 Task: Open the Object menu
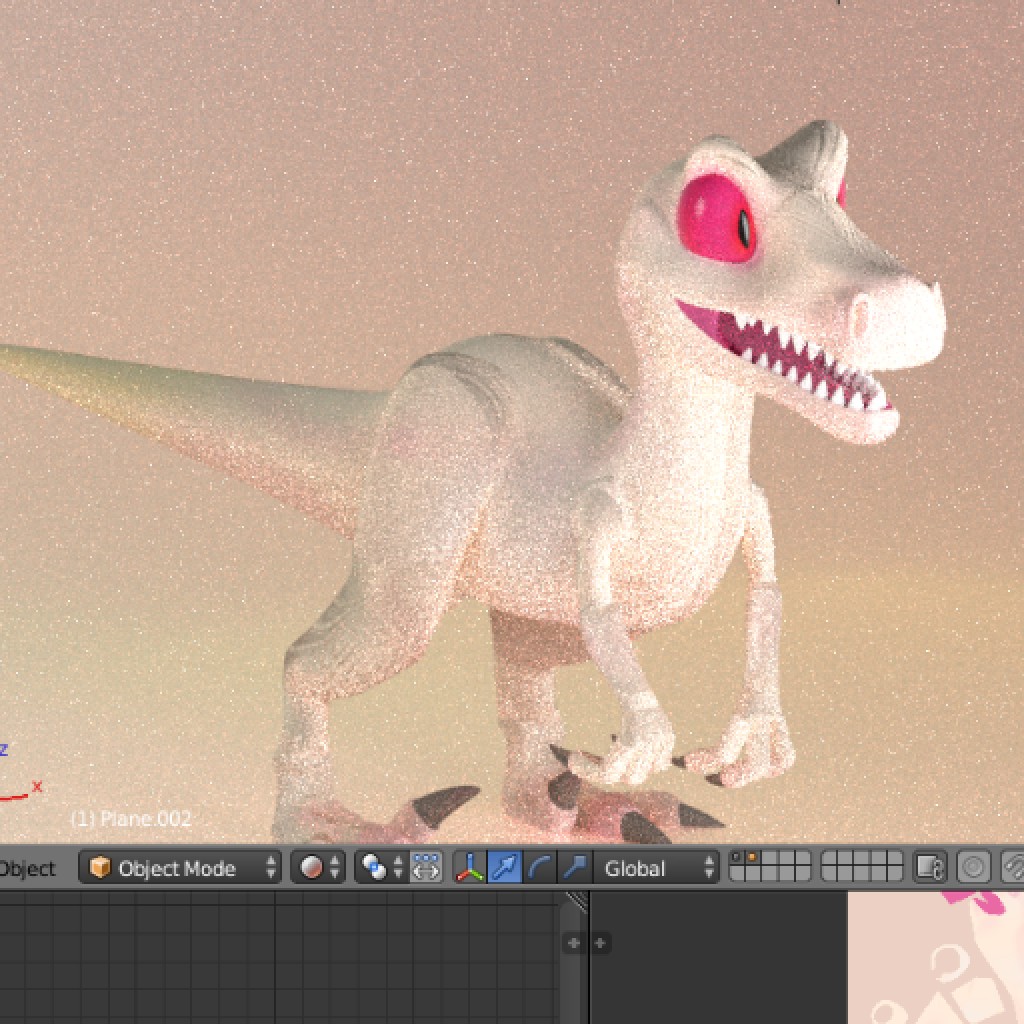click(27, 868)
